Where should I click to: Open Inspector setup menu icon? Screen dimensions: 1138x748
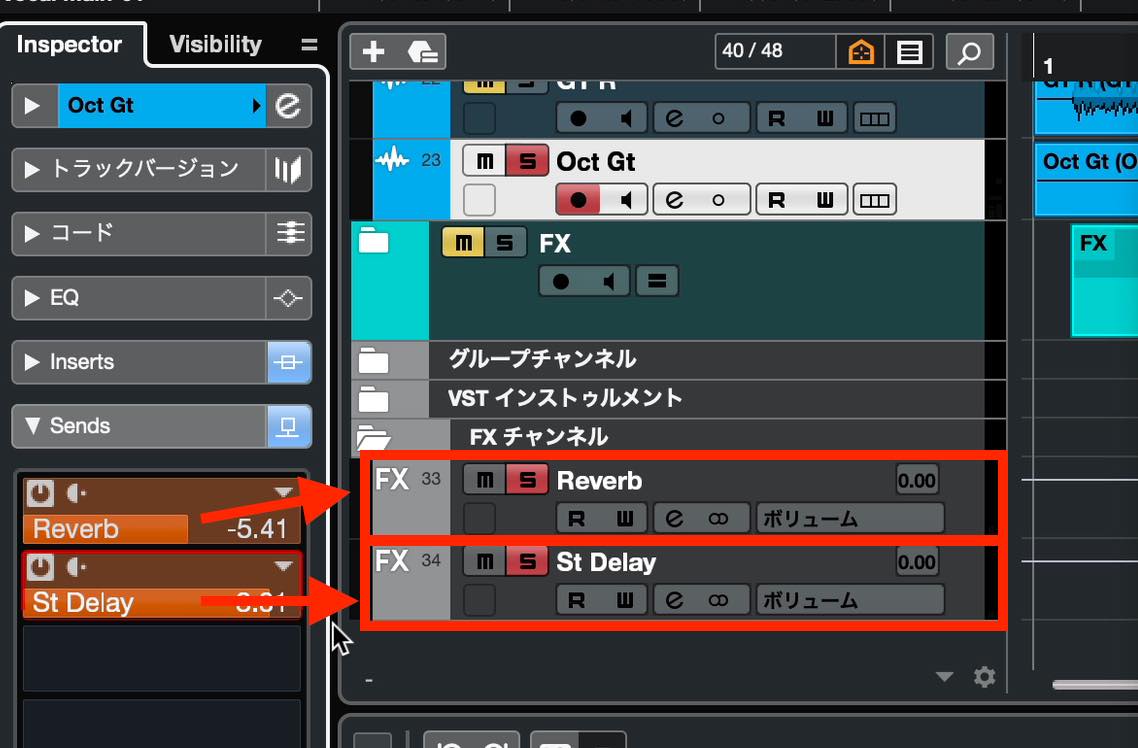tap(309, 45)
